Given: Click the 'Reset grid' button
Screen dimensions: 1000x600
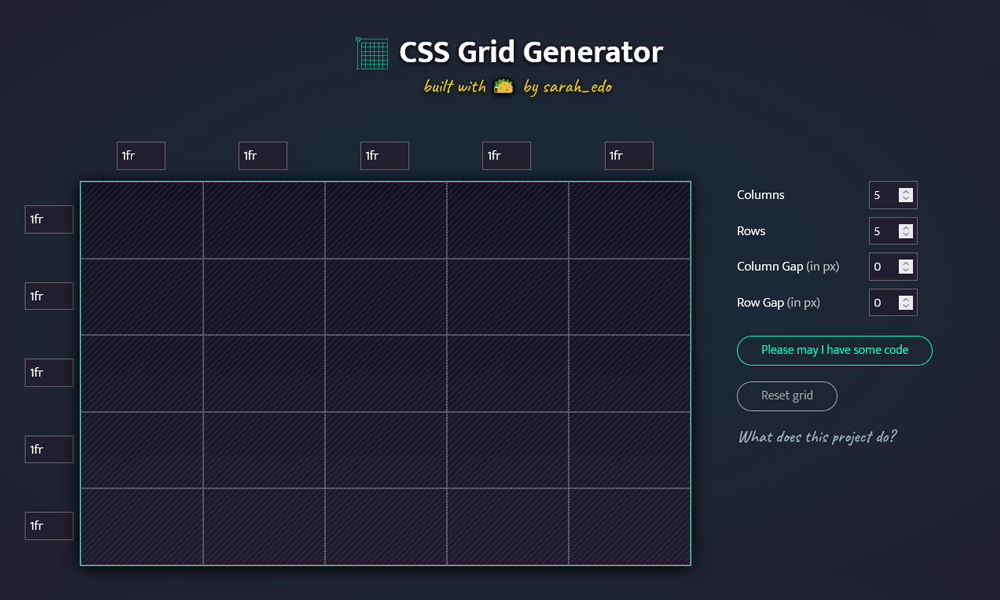Looking at the screenshot, I should point(787,396).
